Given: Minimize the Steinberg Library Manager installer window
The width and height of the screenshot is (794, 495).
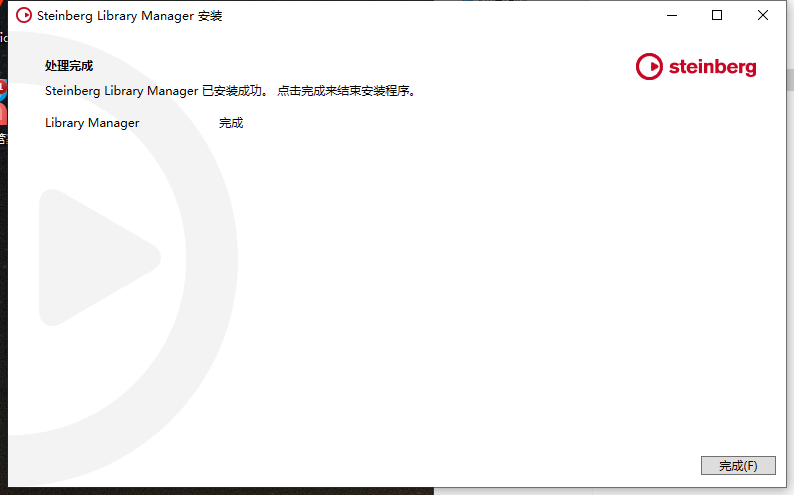Looking at the screenshot, I should pyautogui.click(x=672, y=16).
